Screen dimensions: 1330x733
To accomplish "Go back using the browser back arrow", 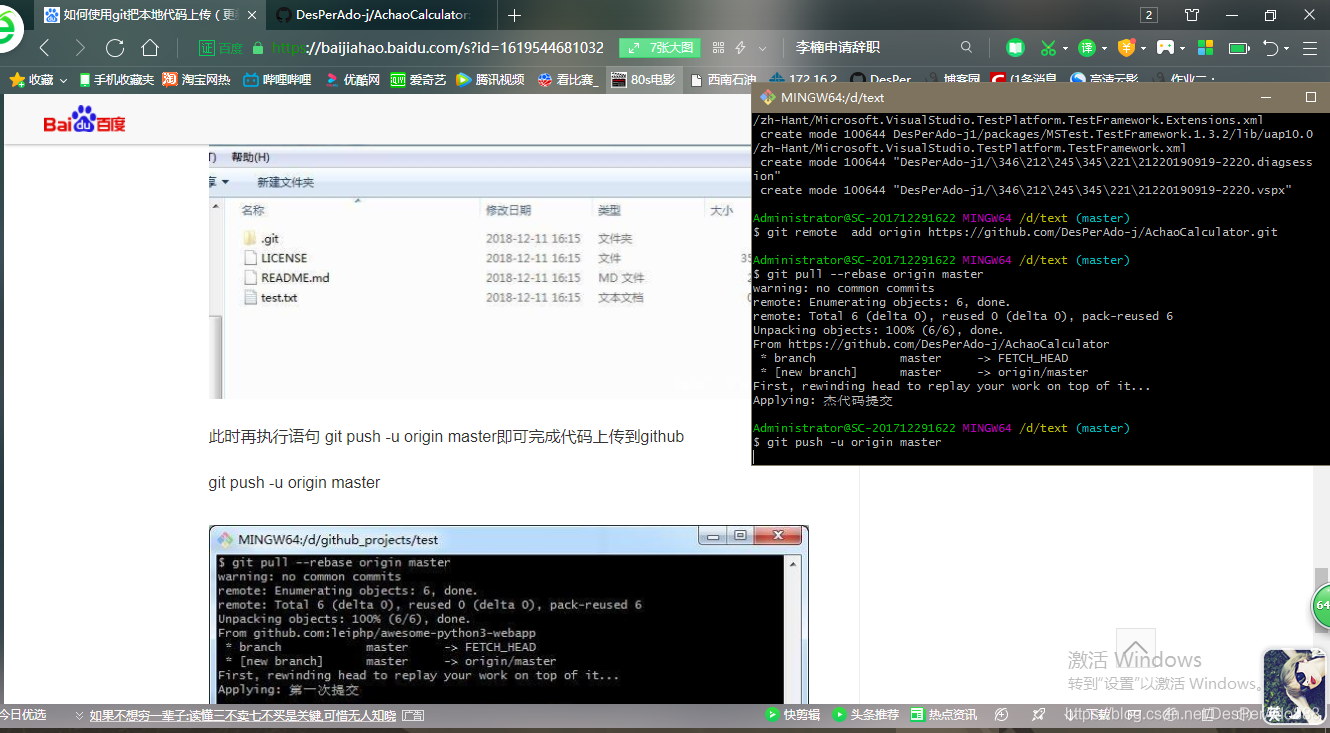I will click(x=44, y=47).
